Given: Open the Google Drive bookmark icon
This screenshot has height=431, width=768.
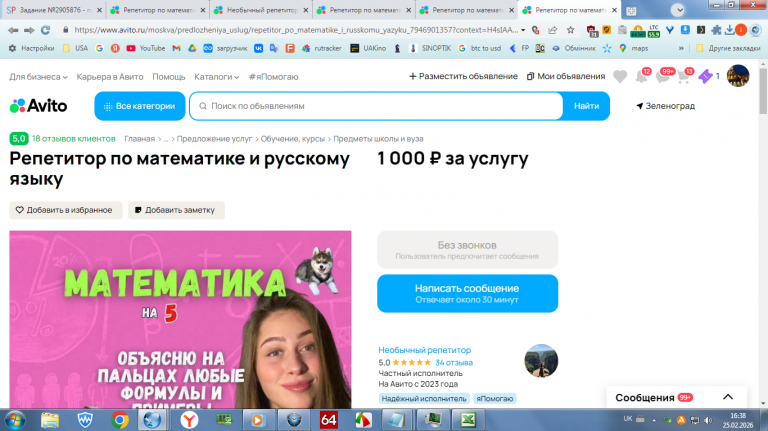Looking at the screenshot, I should click(x=192, y=48).
